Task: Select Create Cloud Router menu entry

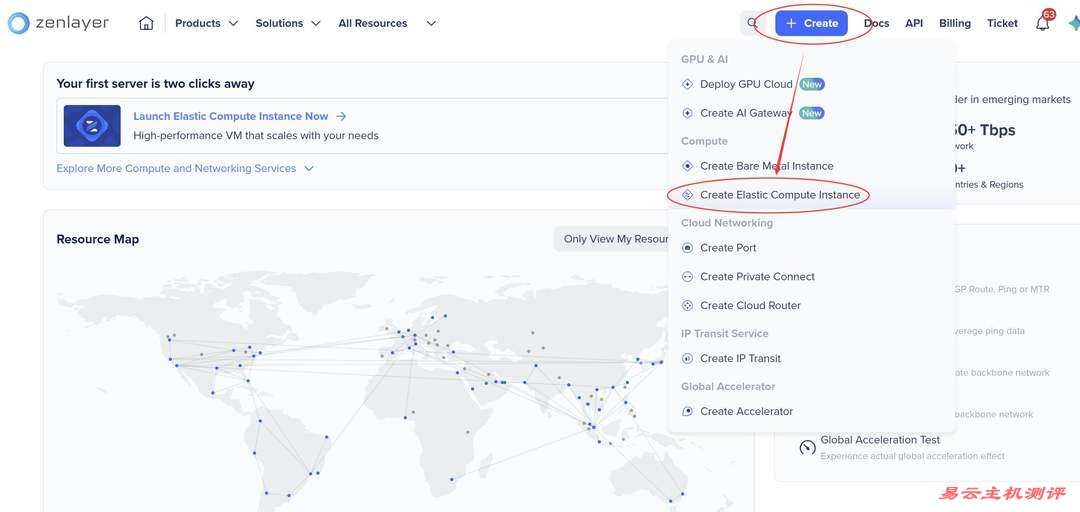Action: [750, 306]
